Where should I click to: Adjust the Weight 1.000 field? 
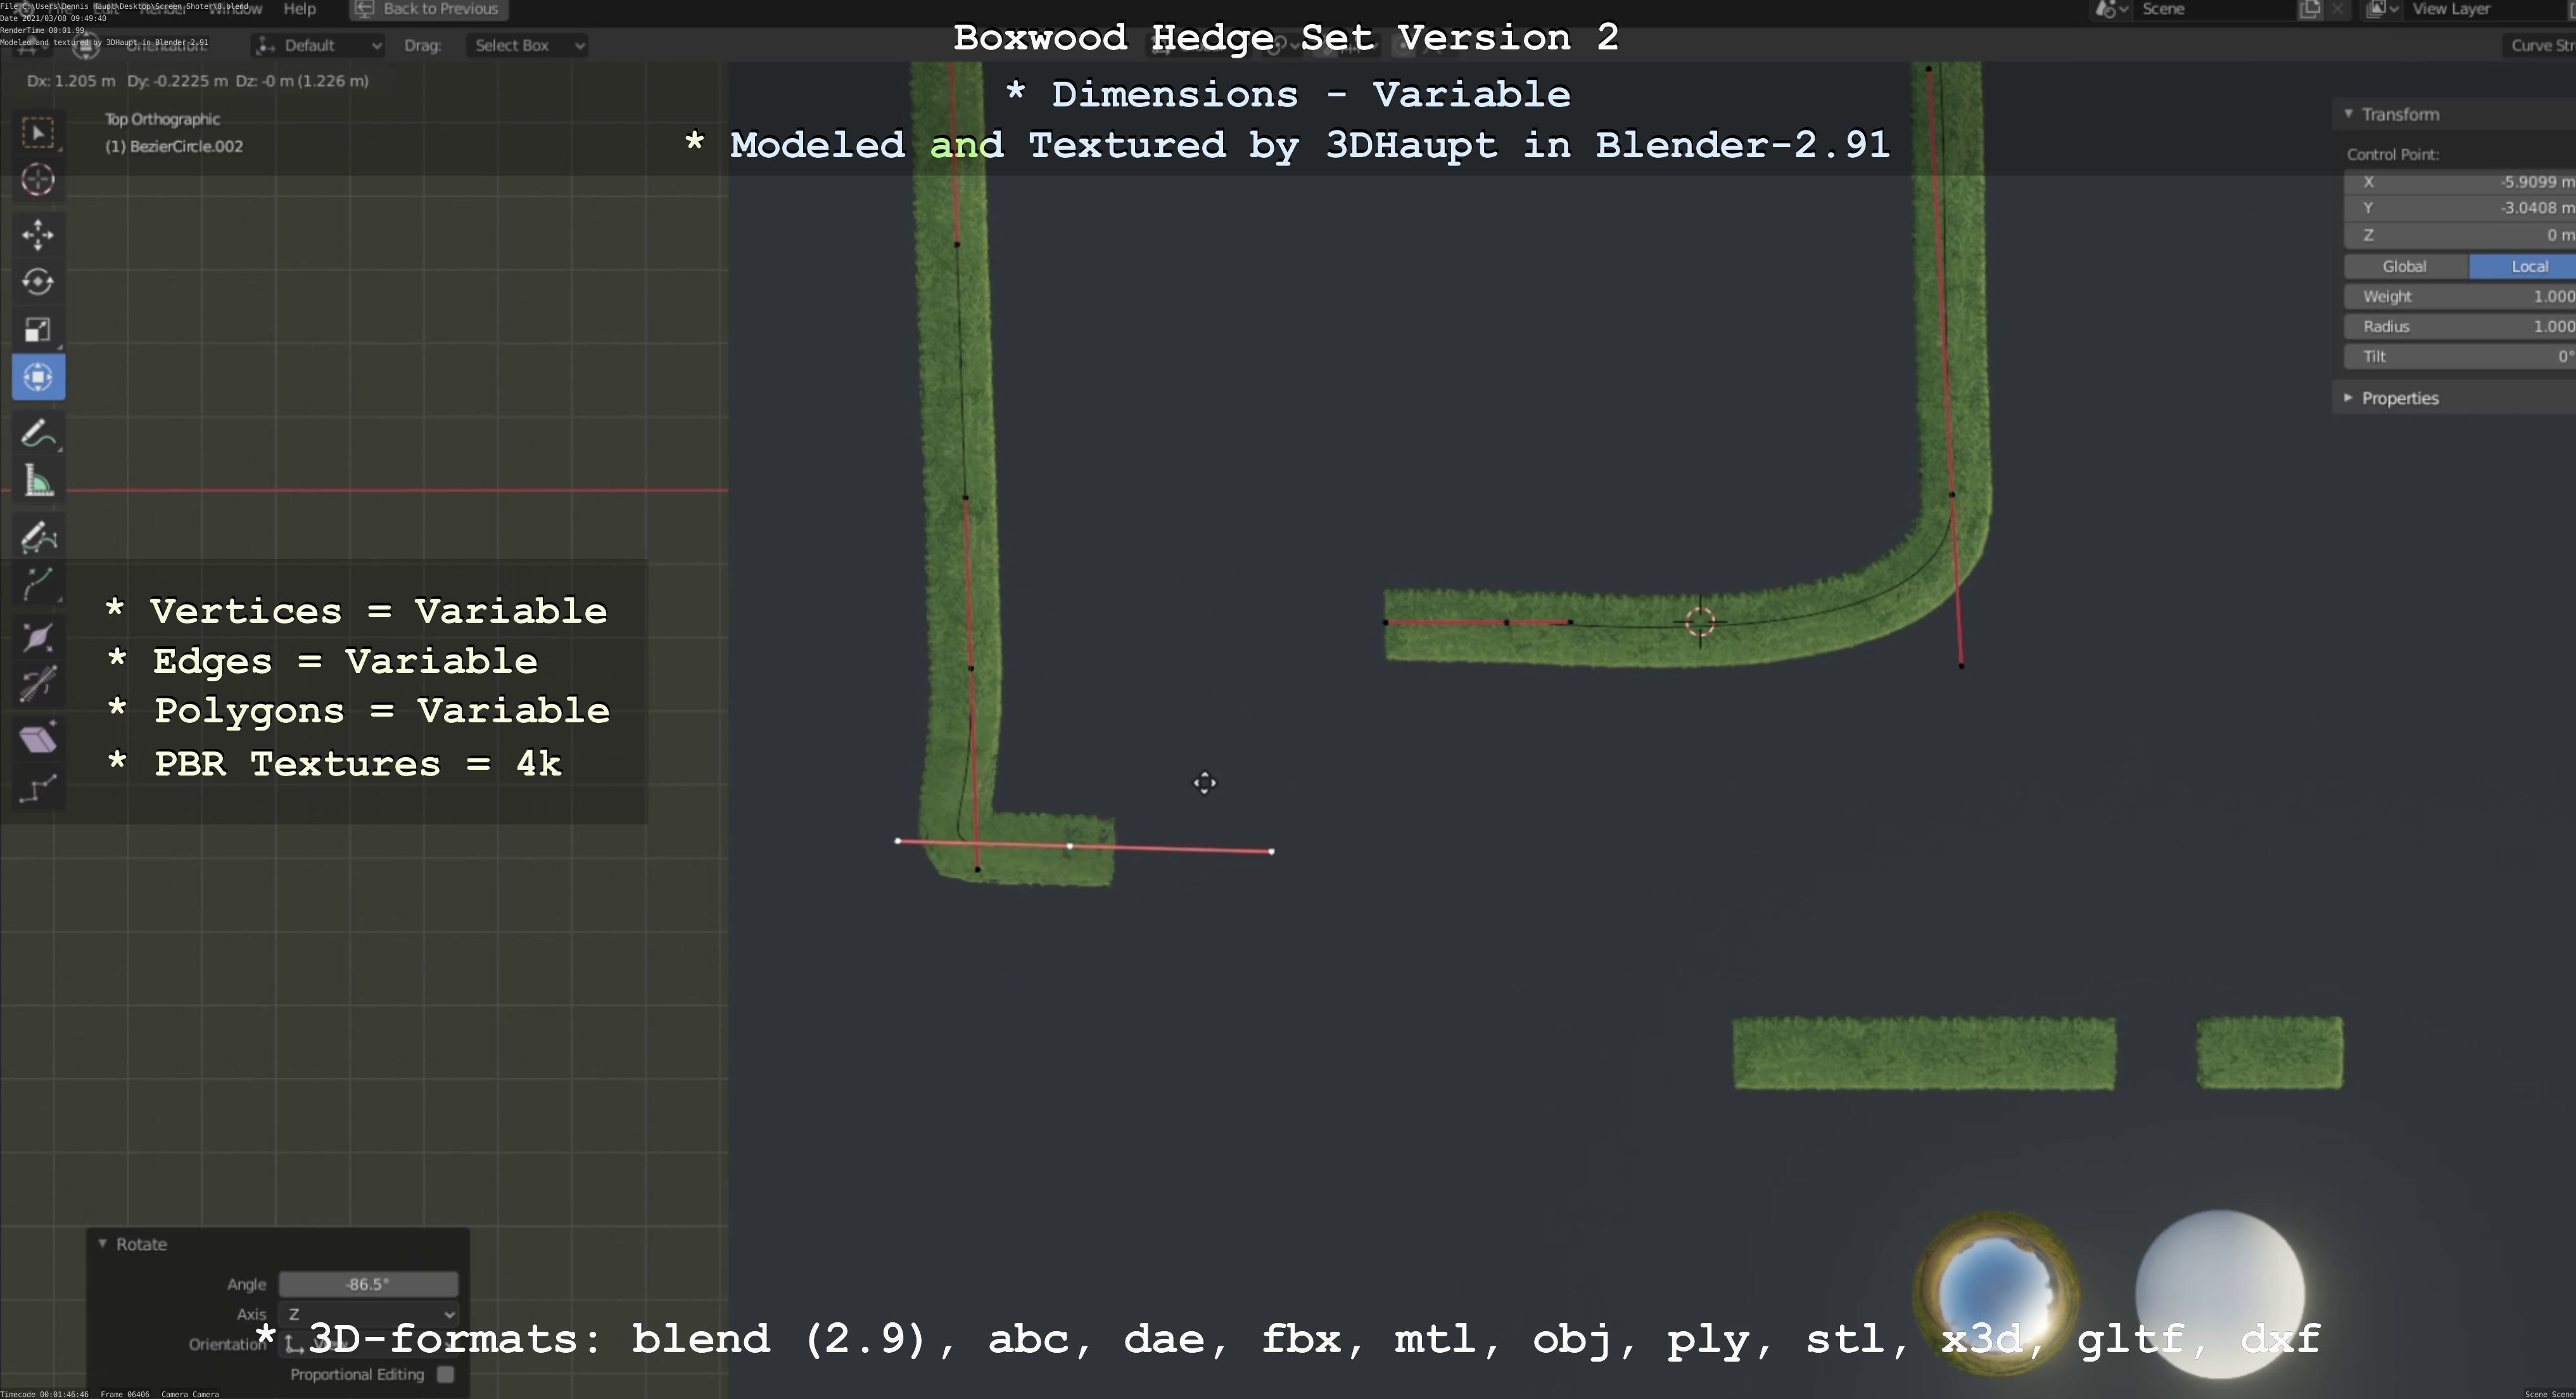2460,296
